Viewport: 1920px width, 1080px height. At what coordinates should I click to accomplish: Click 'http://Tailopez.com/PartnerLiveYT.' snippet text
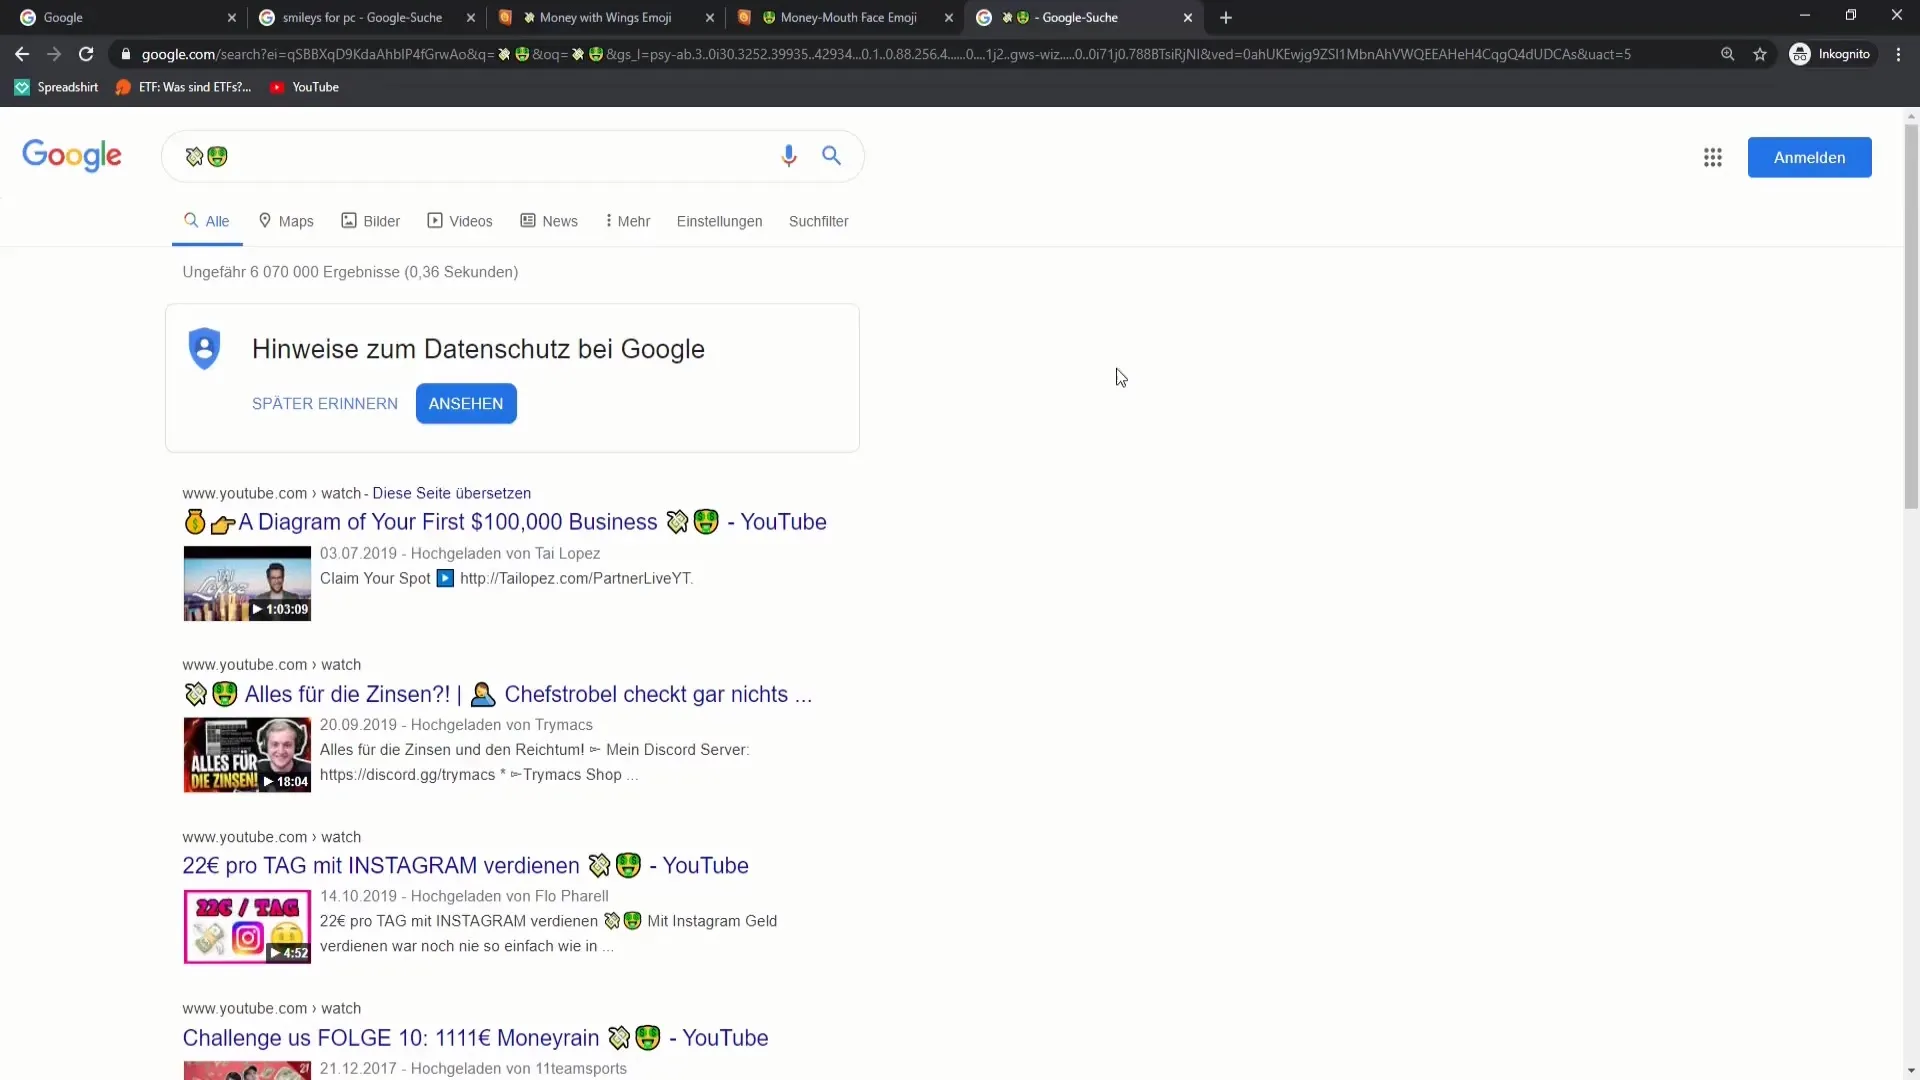pos(576,578)
